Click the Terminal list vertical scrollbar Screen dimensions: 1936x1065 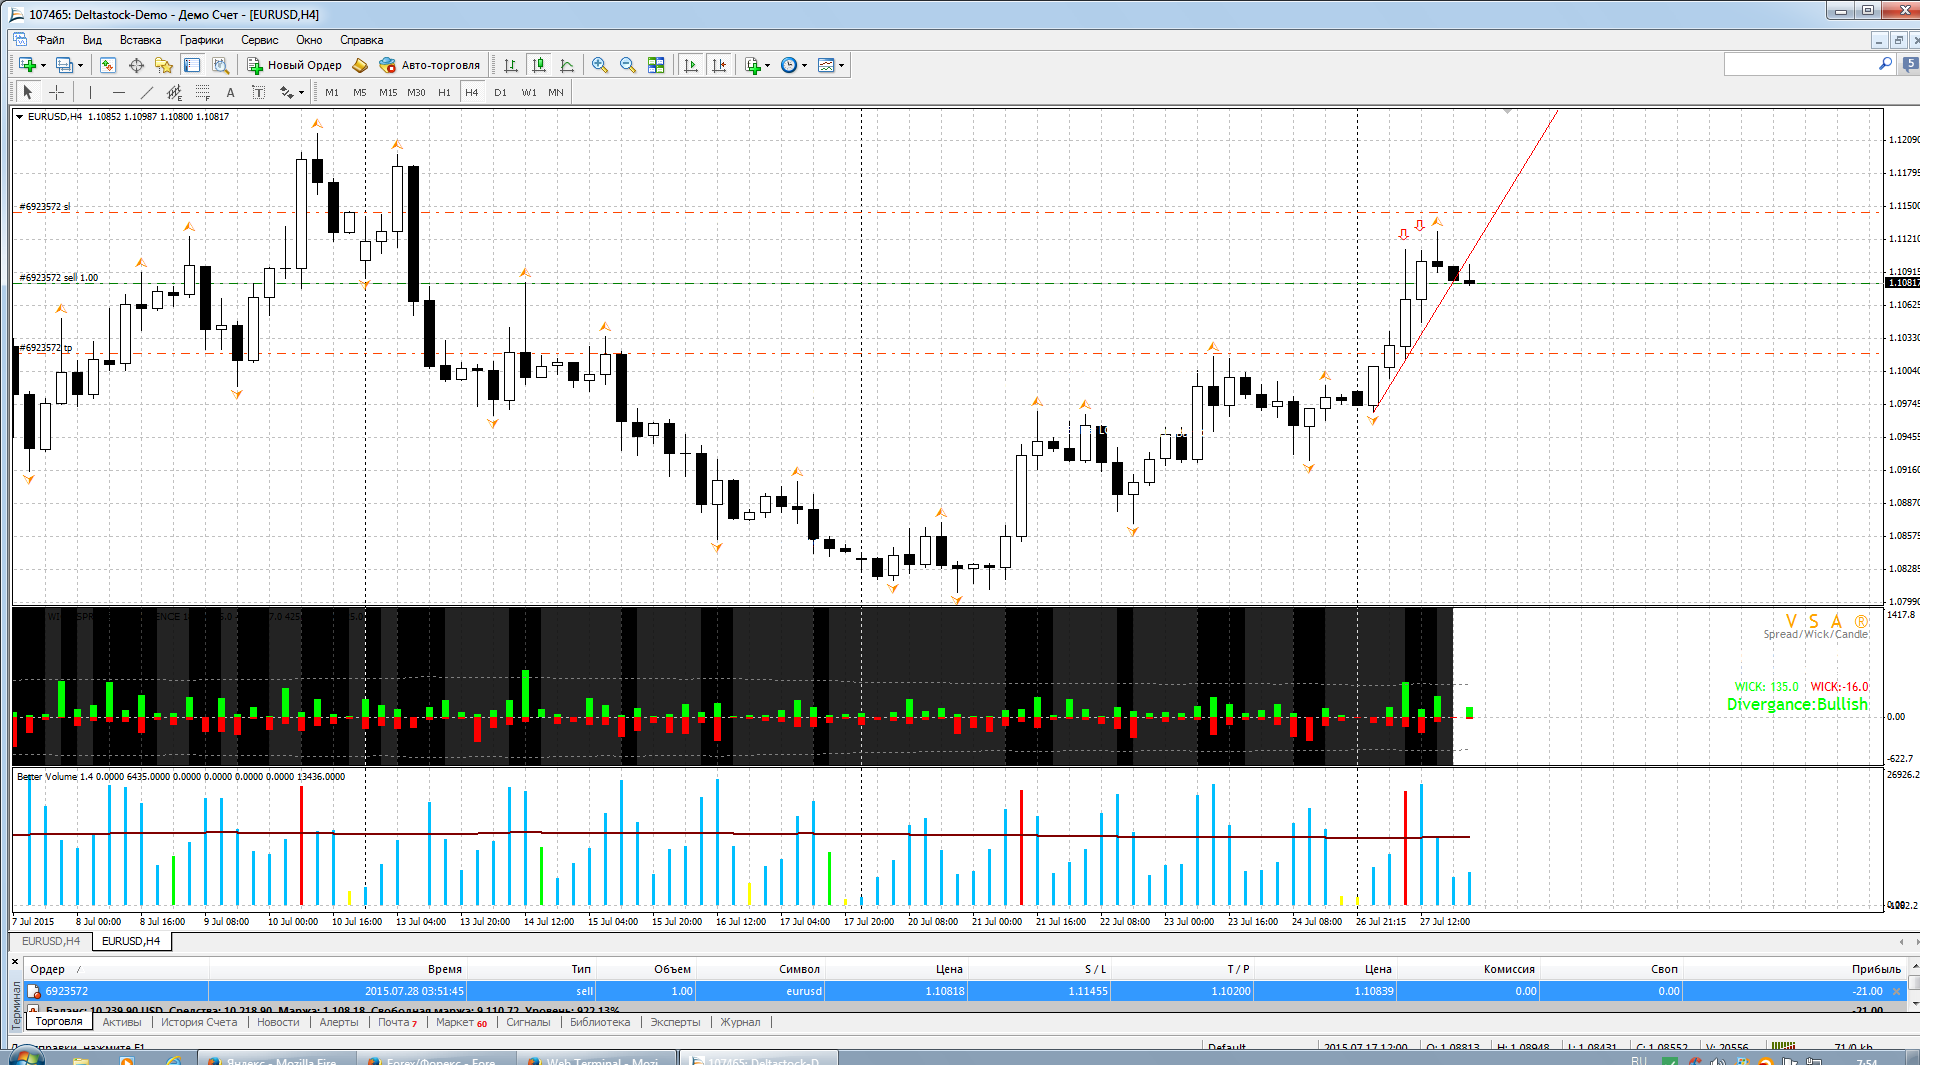1914,984
